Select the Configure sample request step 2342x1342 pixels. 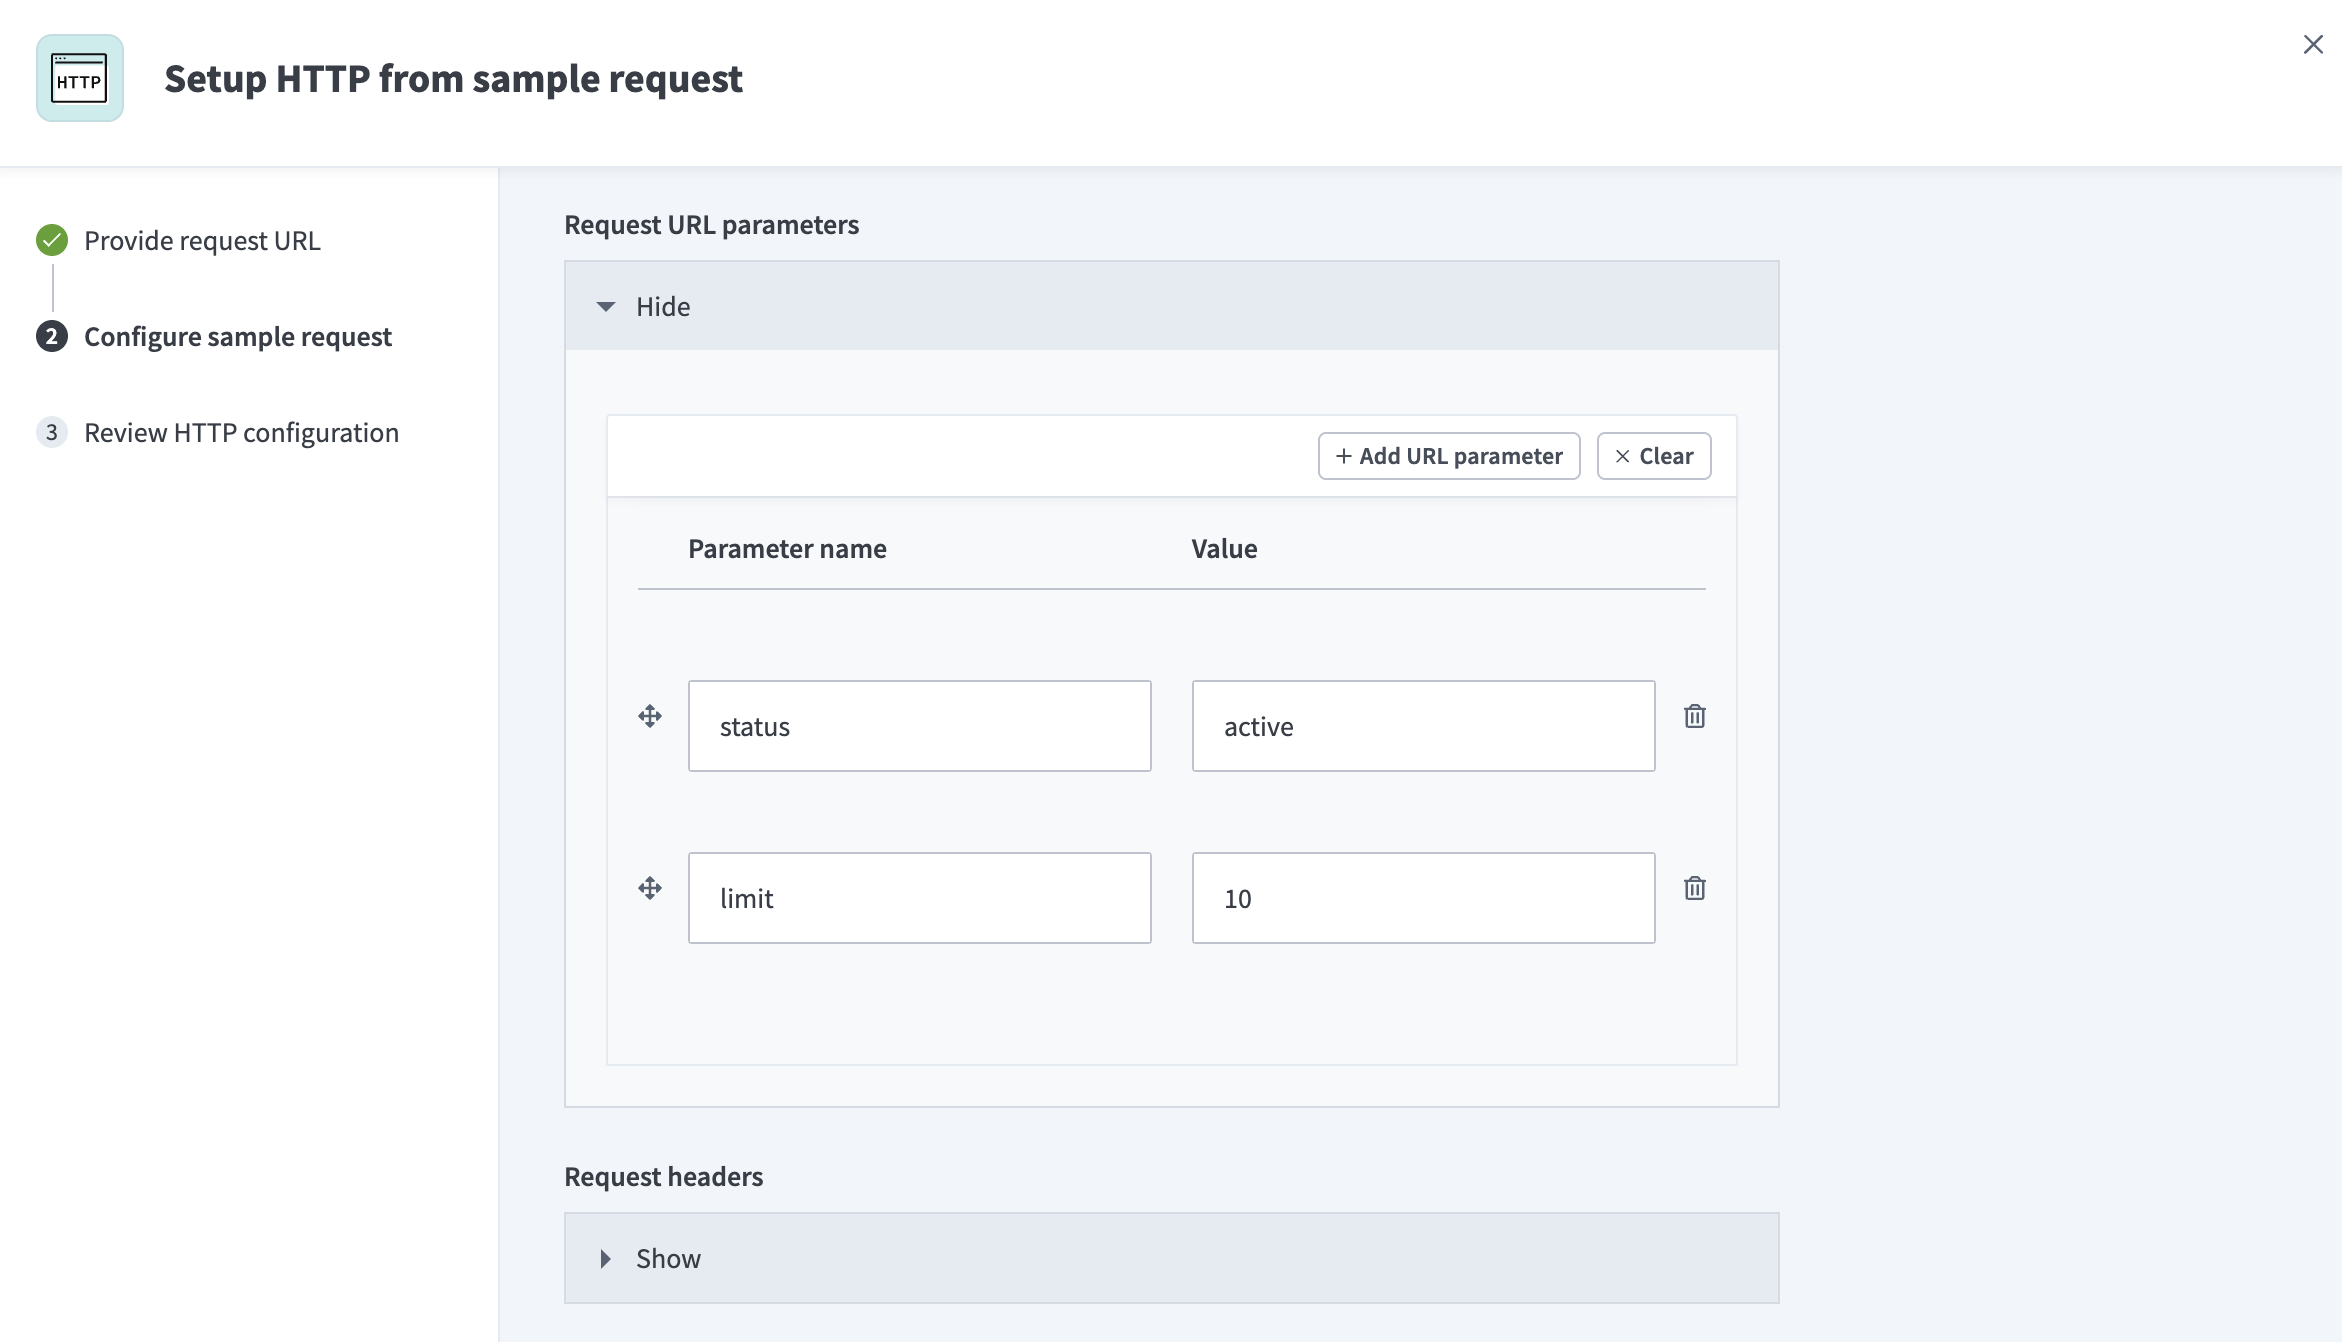(x=238, y=337)
